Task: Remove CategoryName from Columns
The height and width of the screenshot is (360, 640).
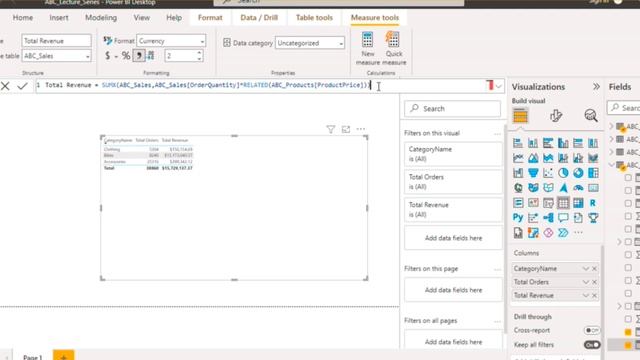Action: [x=594, y=269]
